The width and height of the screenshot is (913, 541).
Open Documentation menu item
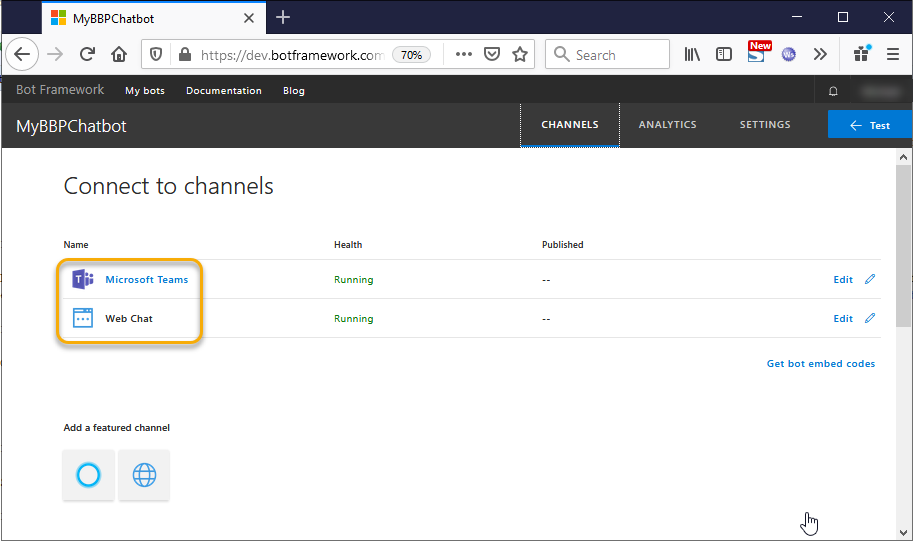coord(224,91)
